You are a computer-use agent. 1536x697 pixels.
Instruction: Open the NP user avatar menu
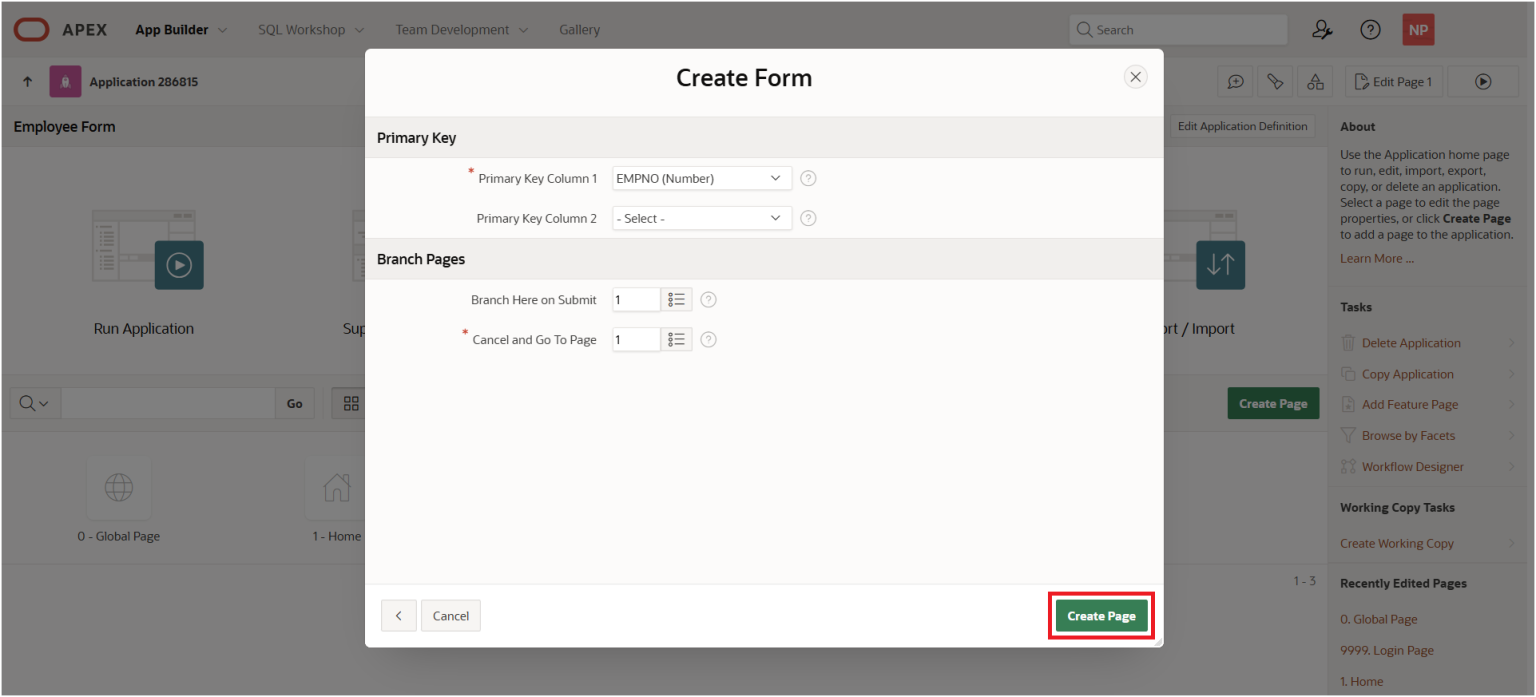(x=1417, y=29)
